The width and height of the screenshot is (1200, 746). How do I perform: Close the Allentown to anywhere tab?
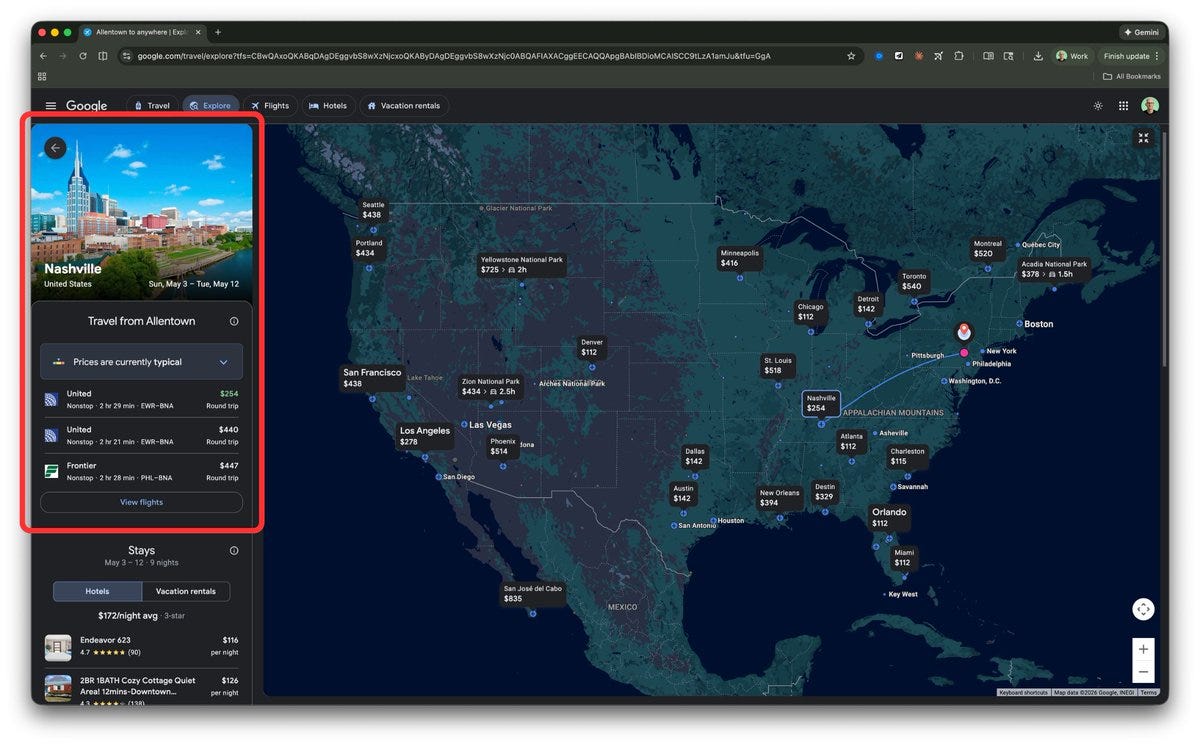click(x=198, y=32)
